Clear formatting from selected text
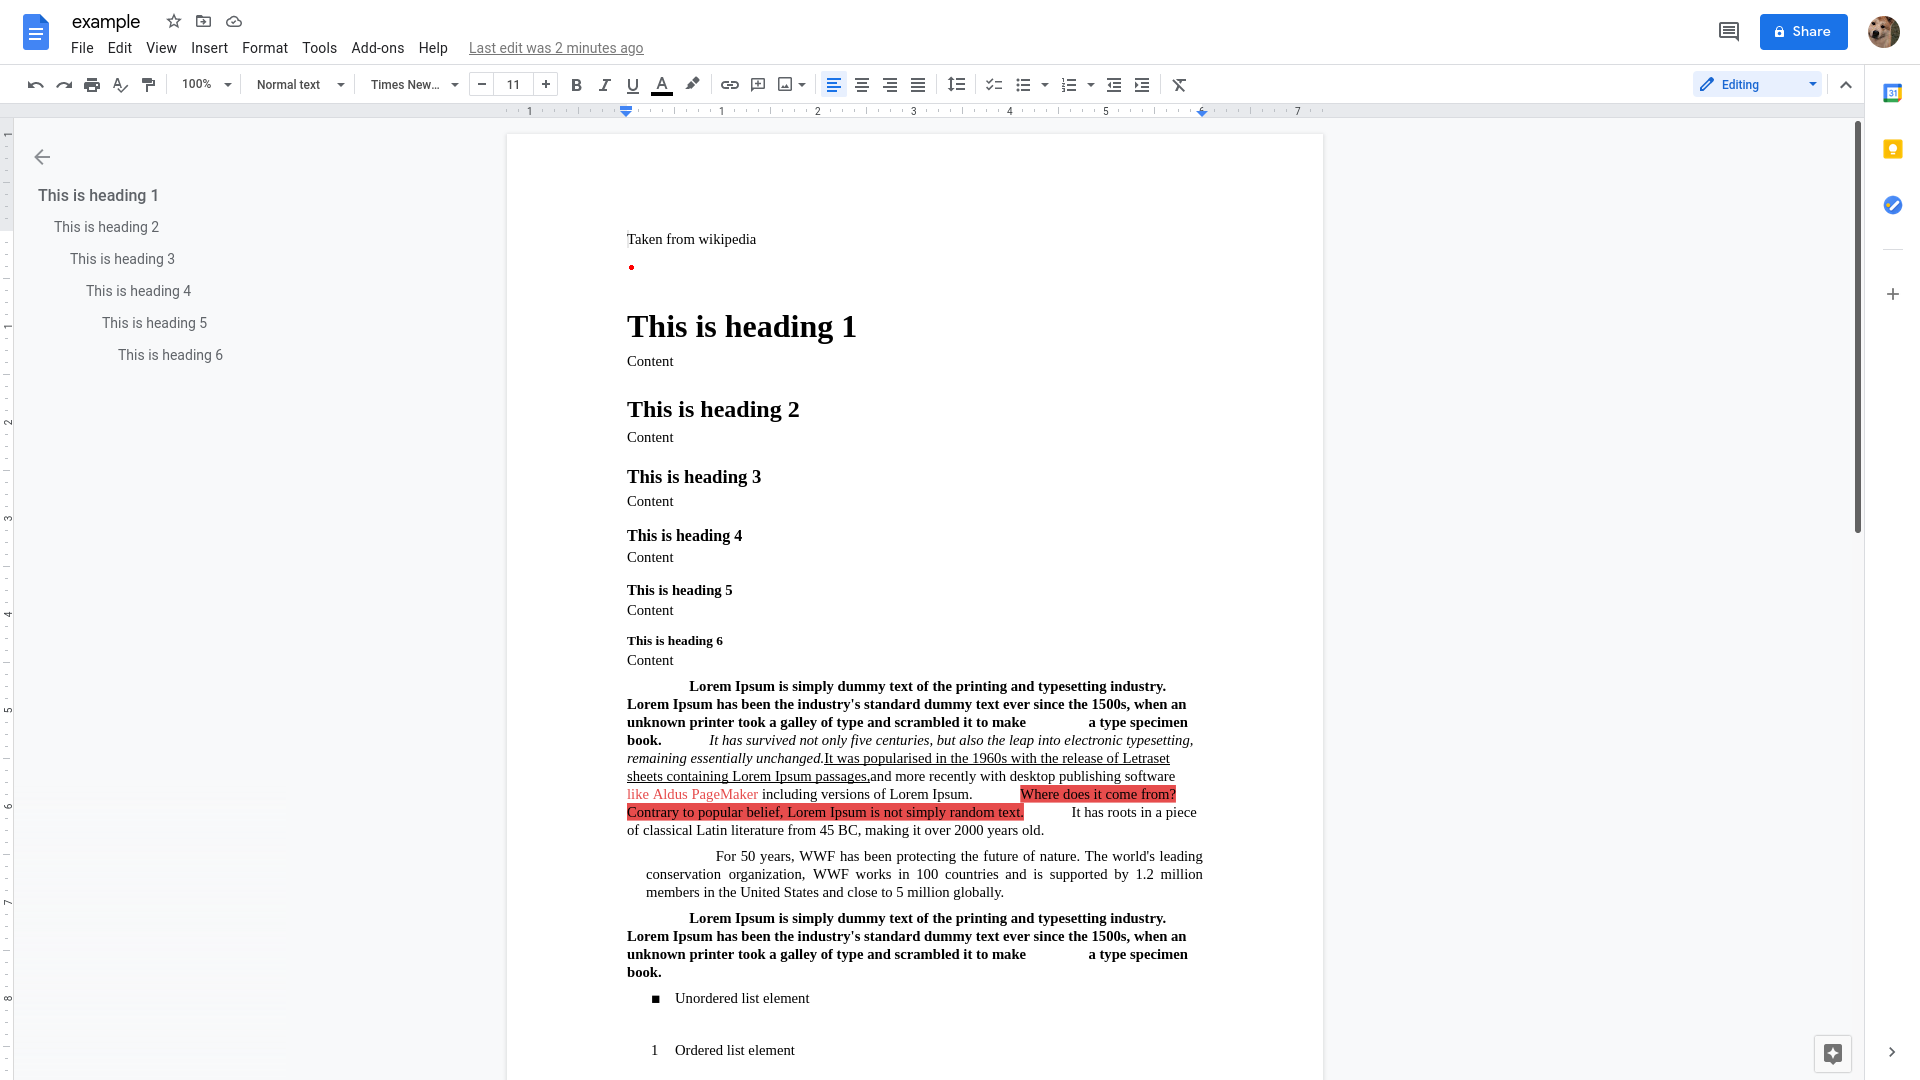This screenshot has width=1920, height=1080. [1179, 85]
